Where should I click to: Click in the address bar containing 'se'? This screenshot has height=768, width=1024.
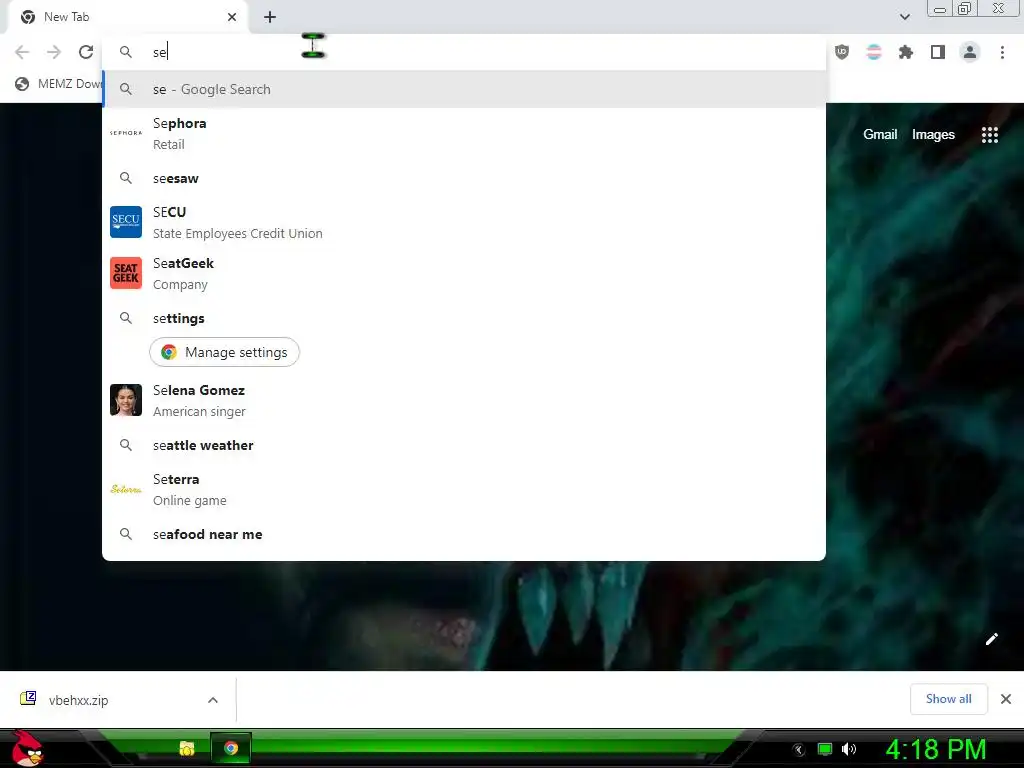click(x=464, y=52)
